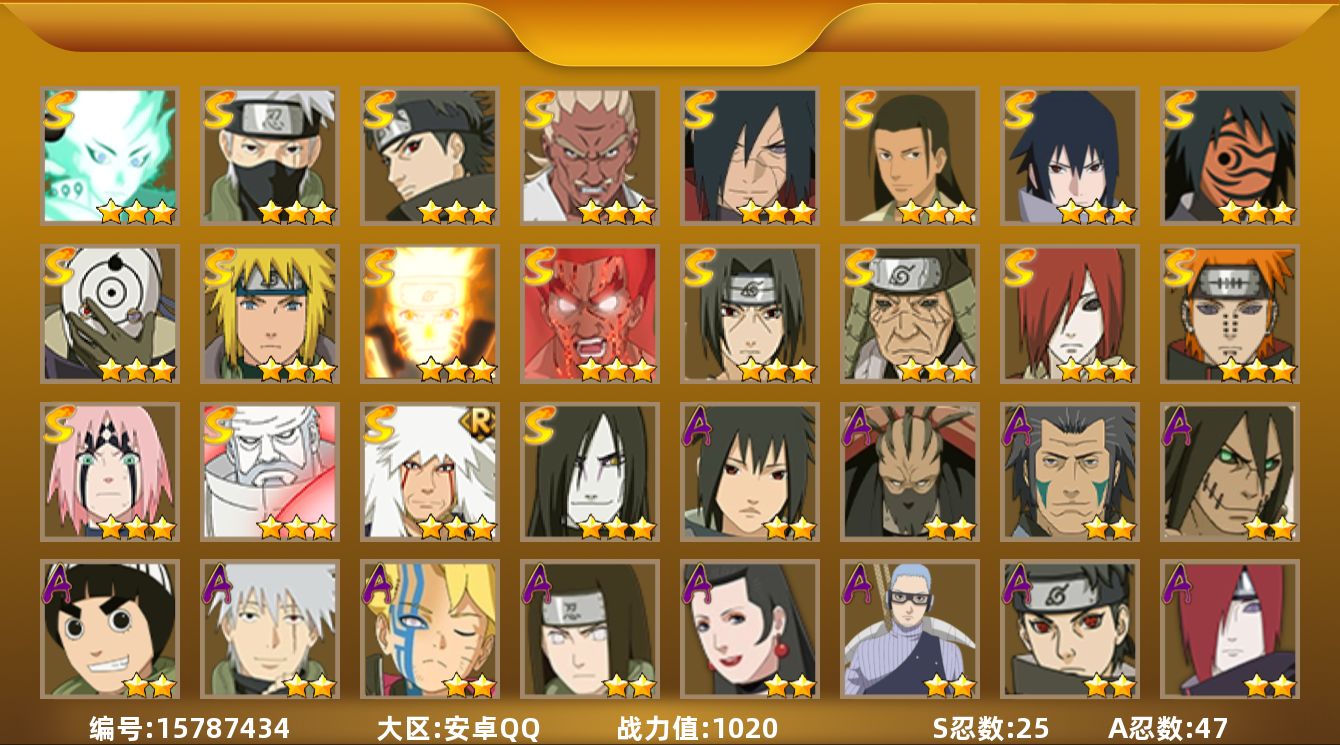
Task: Open the blonde Boruto portrait with blue markings
Action: 430,629
